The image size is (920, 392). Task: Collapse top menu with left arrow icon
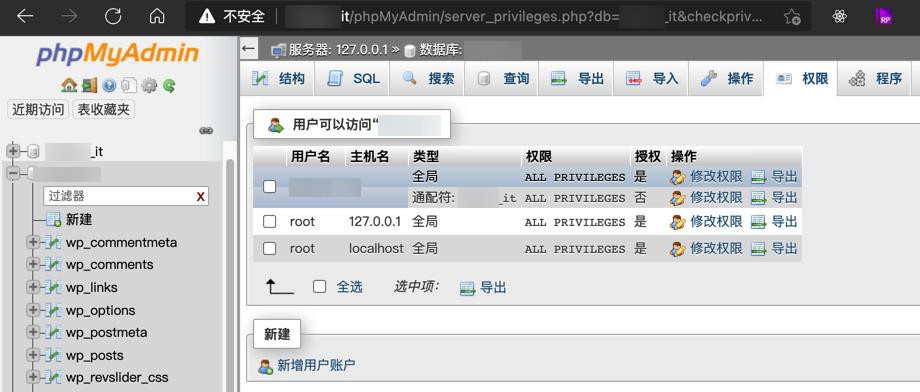pos(249,49)
